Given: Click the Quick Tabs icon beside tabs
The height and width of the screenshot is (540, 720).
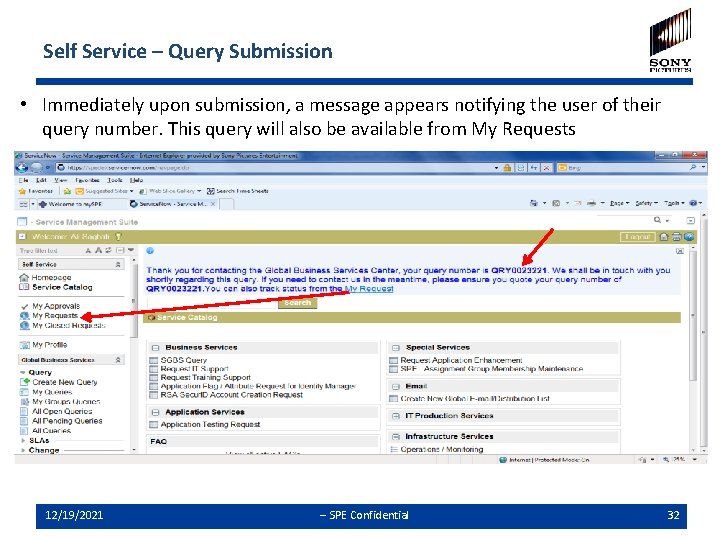Looking at the screenshot, I should pyautogui.click(x=24, y=204).
